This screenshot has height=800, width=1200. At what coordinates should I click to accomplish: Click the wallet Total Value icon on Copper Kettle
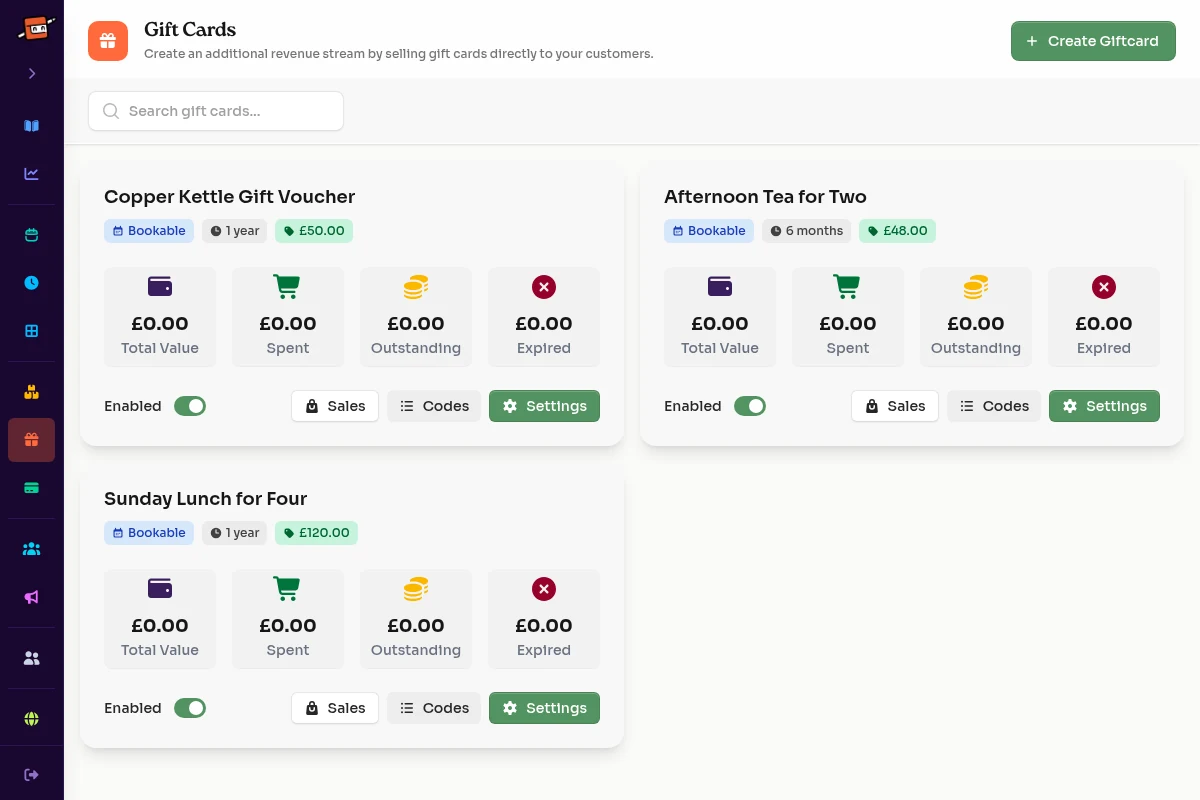(160, 287)
